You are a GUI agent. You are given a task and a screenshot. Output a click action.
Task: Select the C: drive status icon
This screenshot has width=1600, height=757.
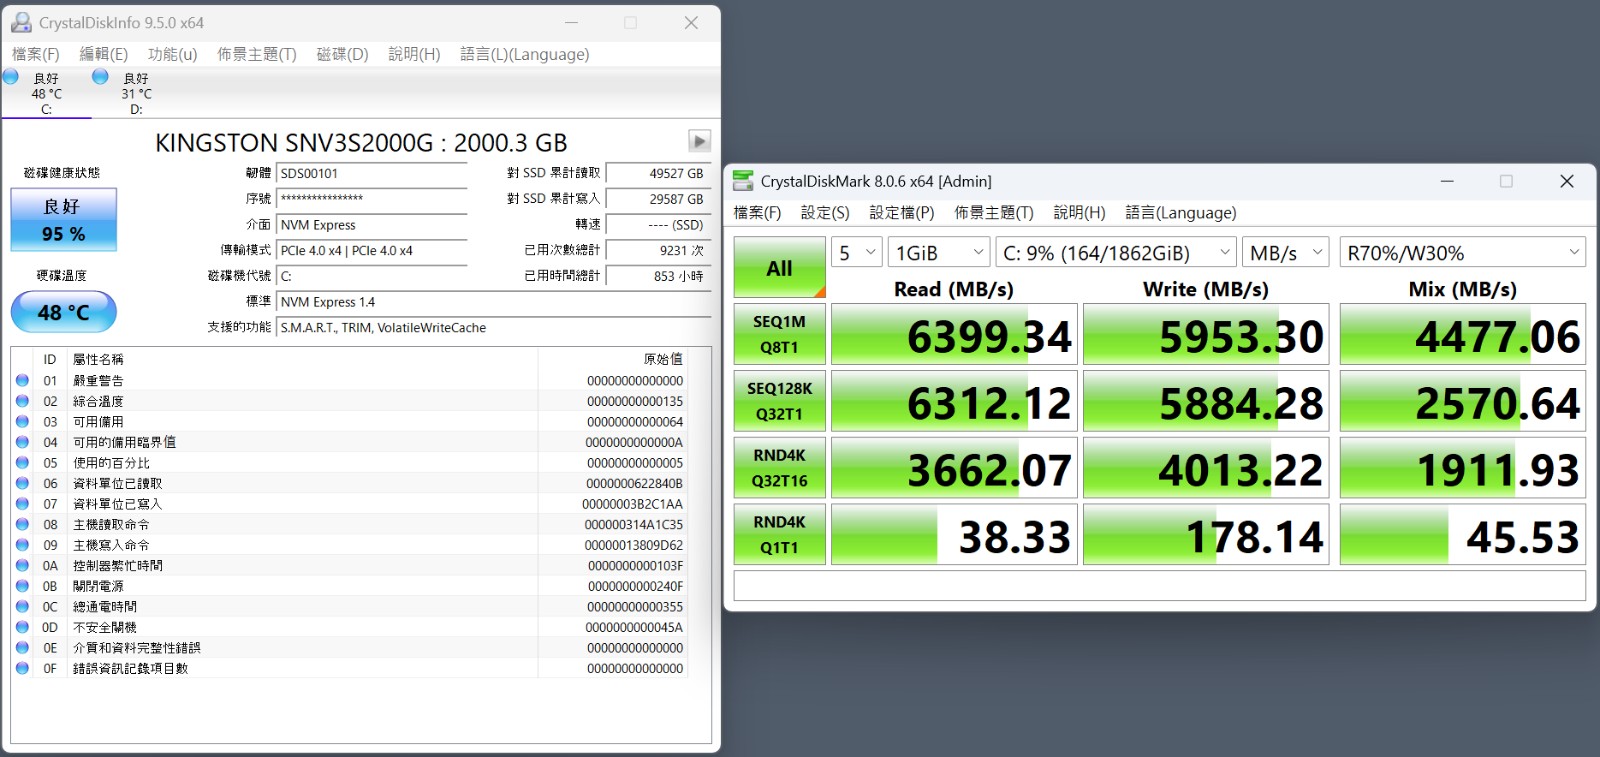11,77
